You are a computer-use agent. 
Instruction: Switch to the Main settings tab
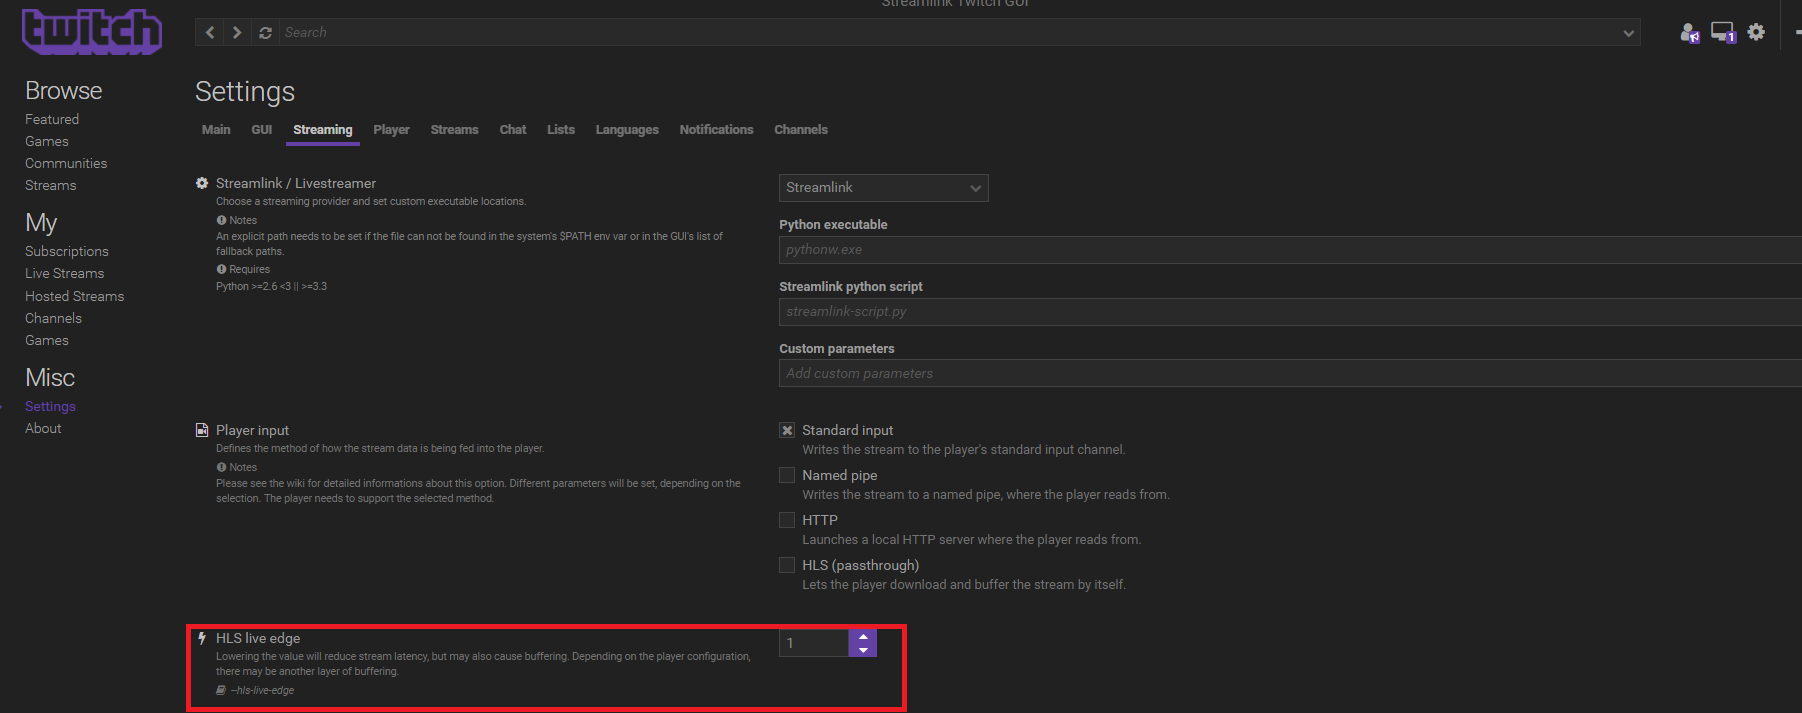[x=216, y=130]
